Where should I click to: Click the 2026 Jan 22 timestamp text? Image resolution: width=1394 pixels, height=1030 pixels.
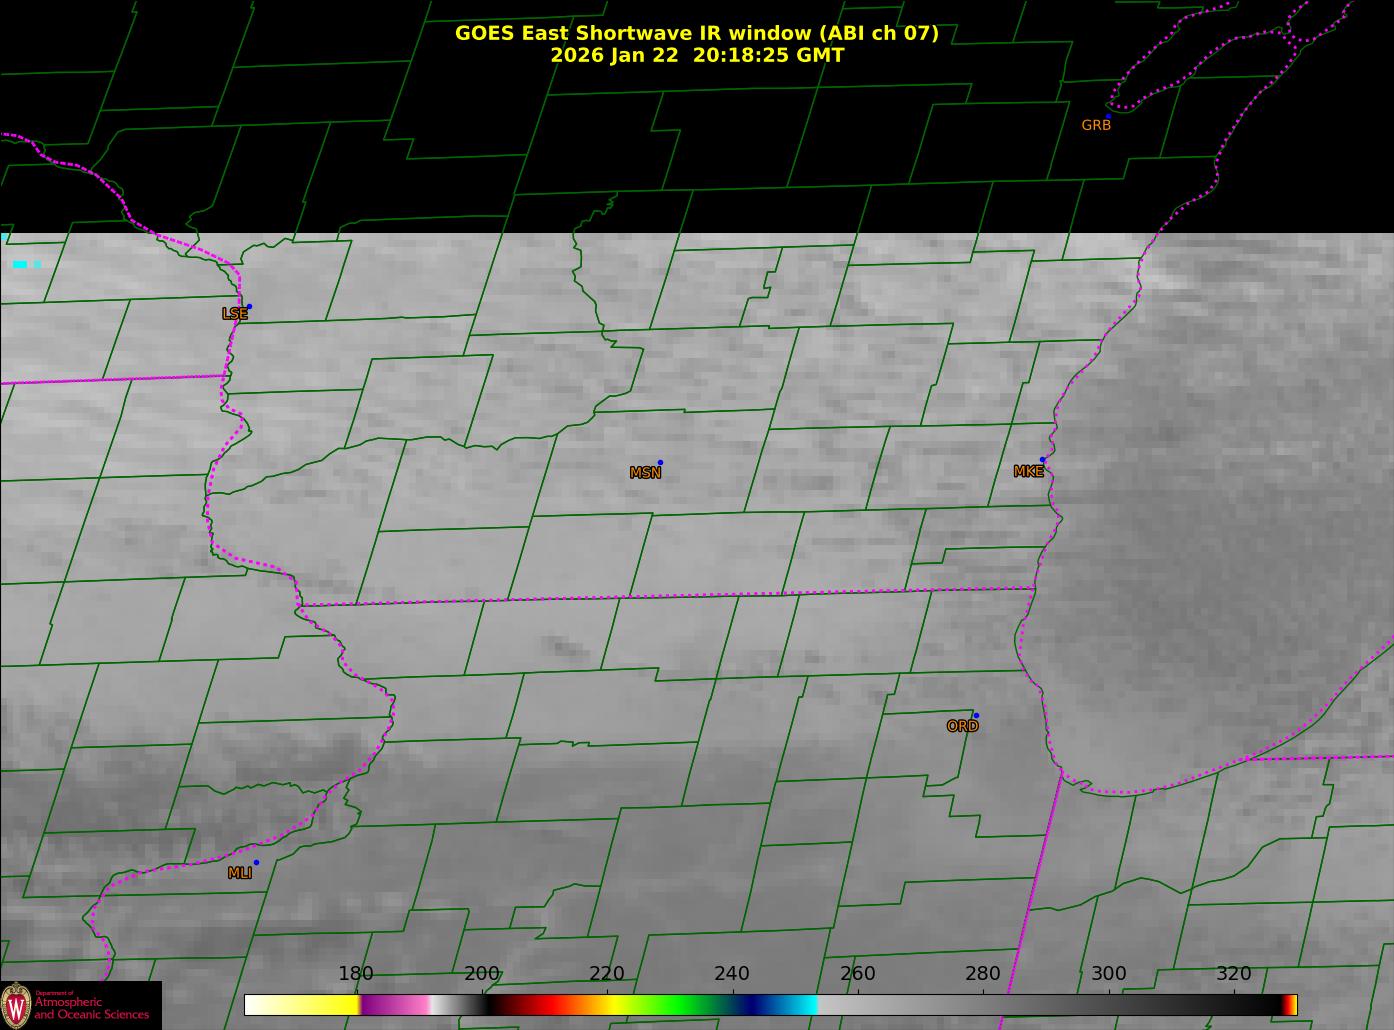pos(697,55)
